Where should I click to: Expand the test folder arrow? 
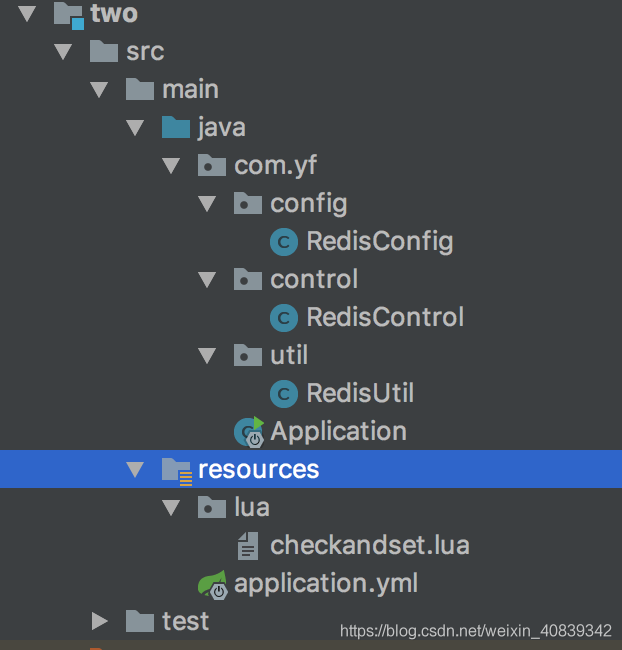coord(99,621)
